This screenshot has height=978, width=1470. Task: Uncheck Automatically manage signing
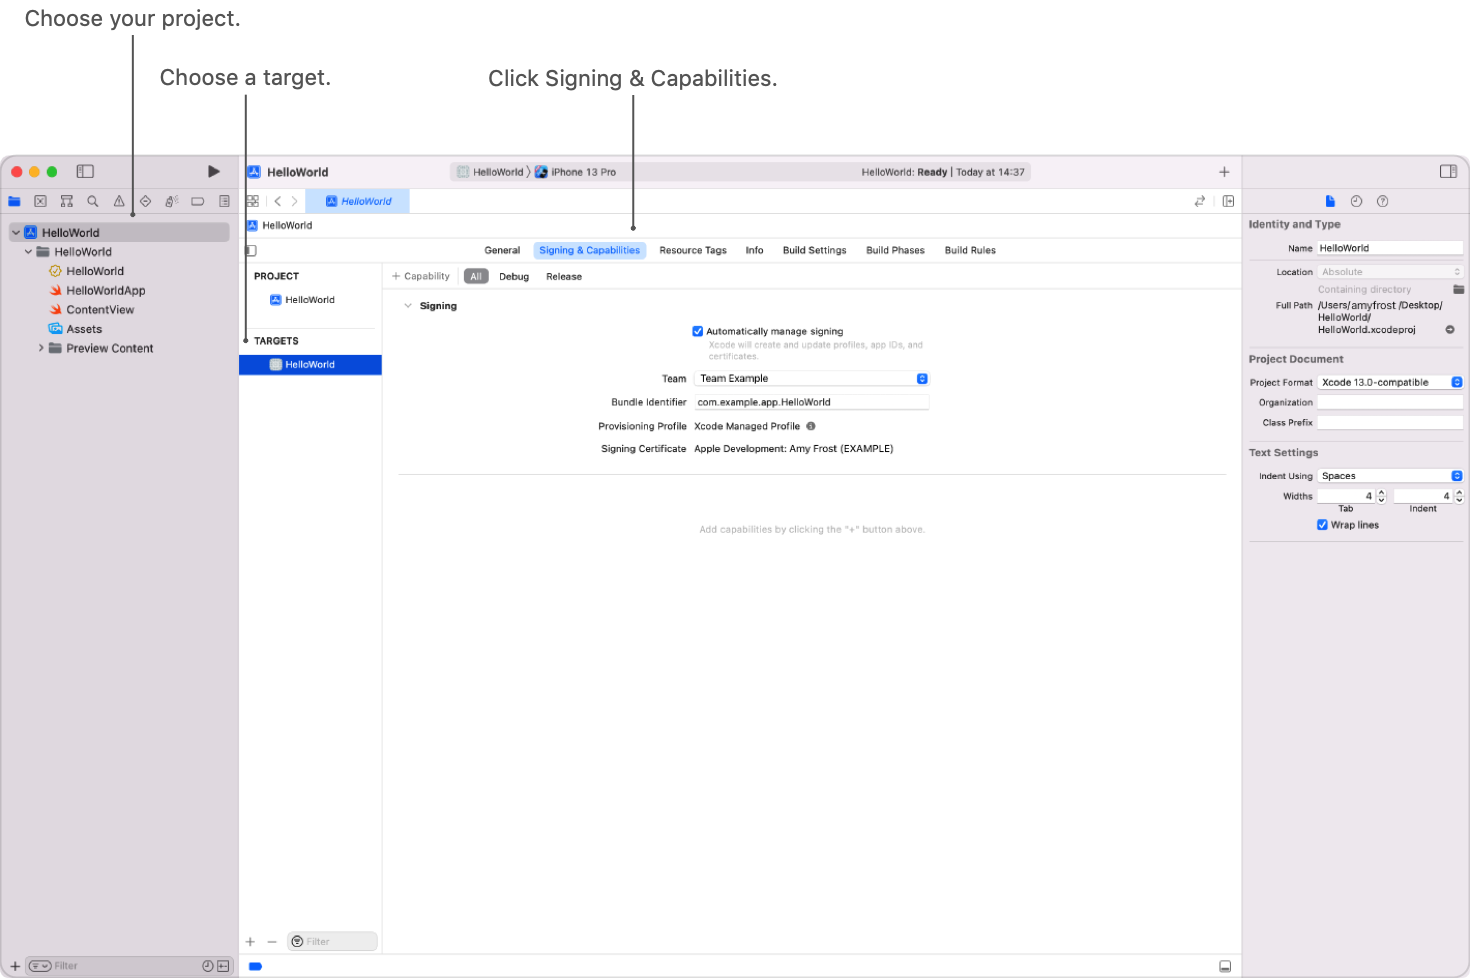pos(697,331)
